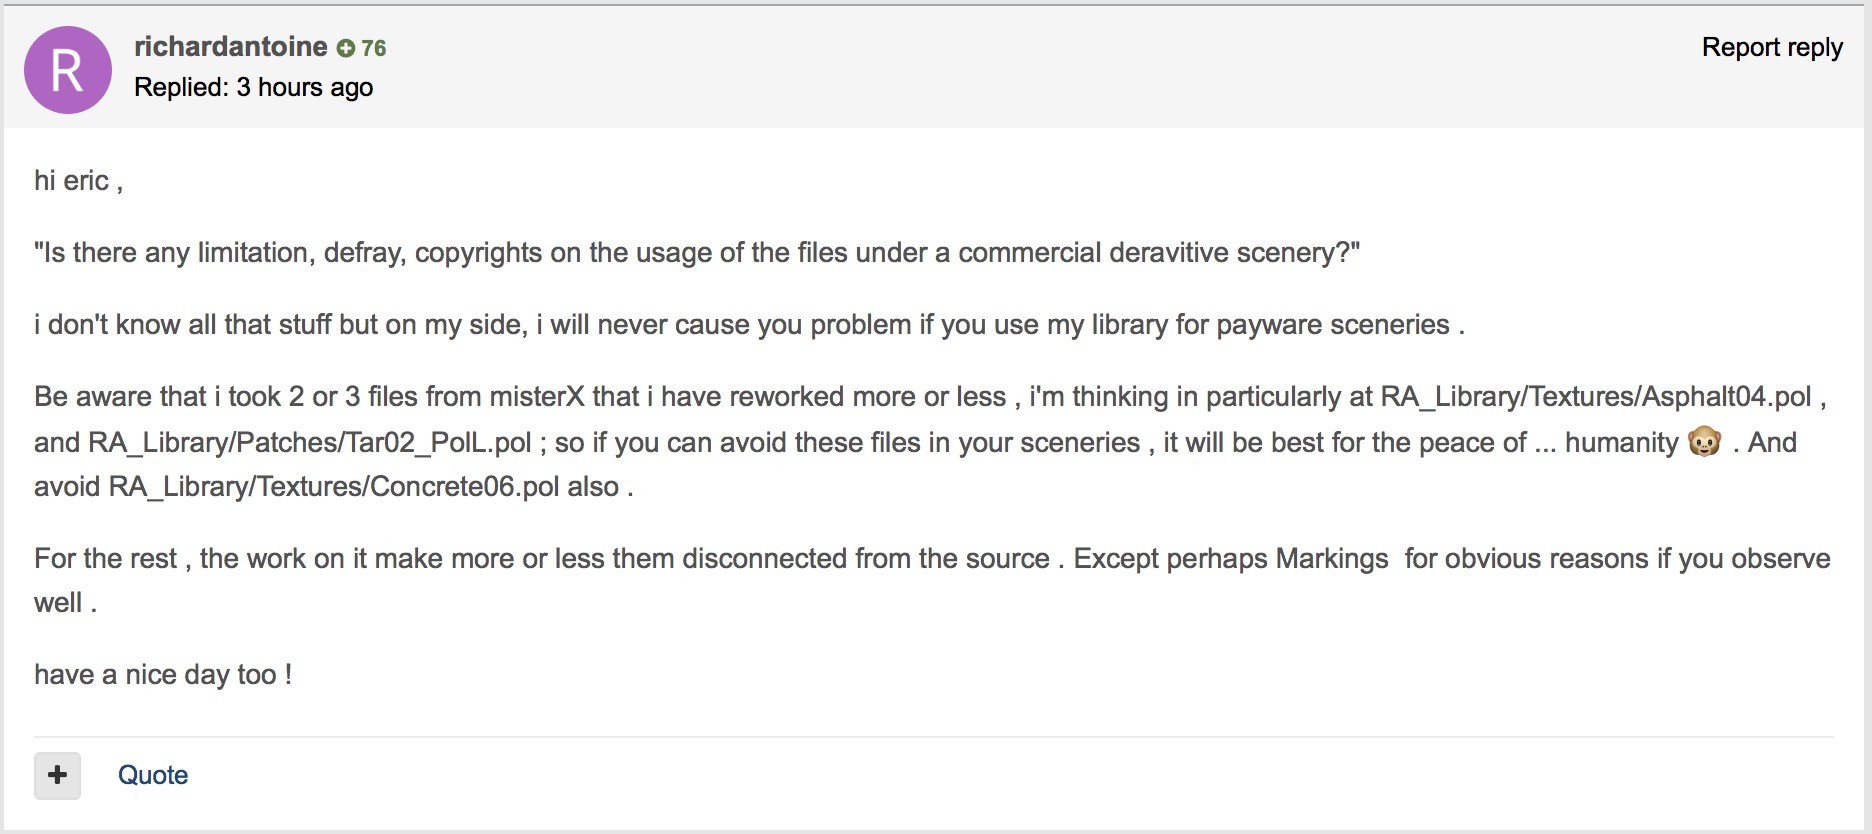Click the Report reply link

coord(1772,47)
